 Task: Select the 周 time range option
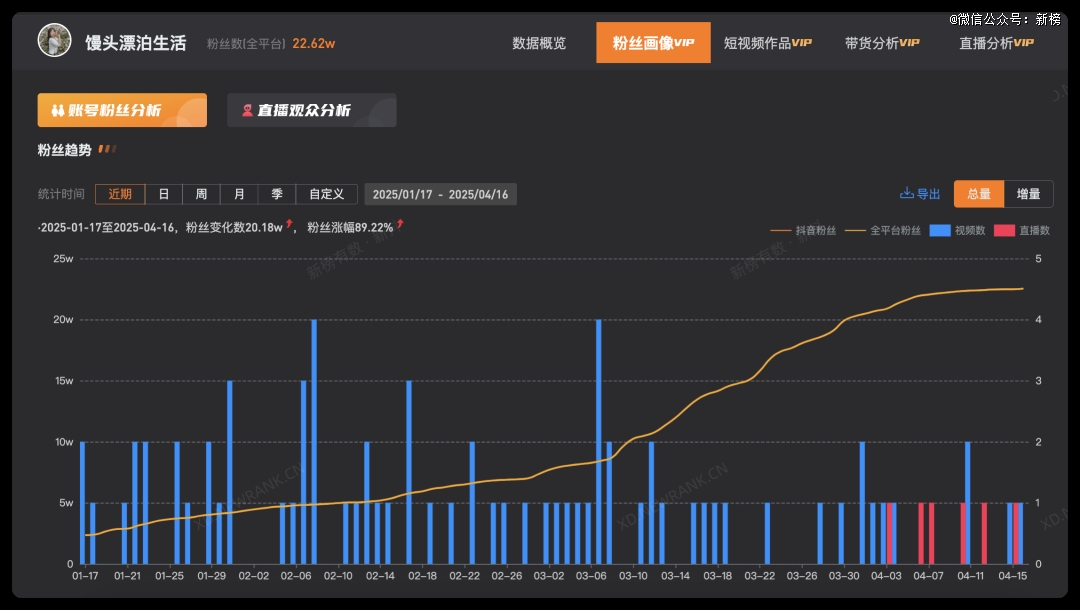(201, 194)
